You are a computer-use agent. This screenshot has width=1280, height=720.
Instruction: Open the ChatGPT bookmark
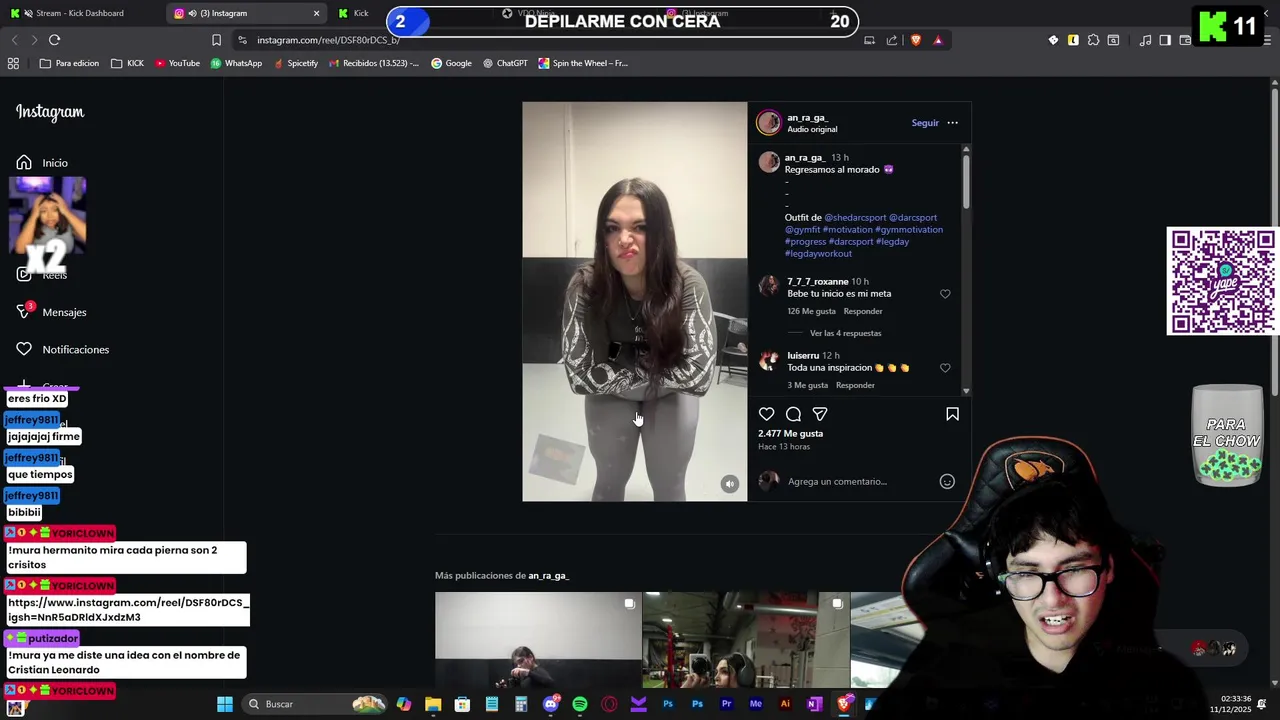click(x=505, y=63)
